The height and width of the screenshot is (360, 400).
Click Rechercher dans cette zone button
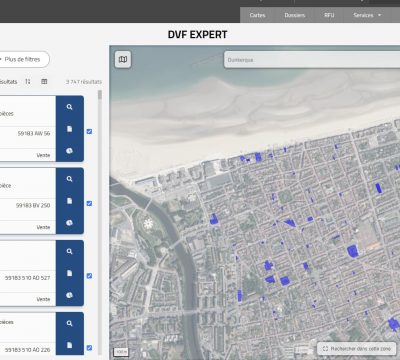[x=357, y=349]
